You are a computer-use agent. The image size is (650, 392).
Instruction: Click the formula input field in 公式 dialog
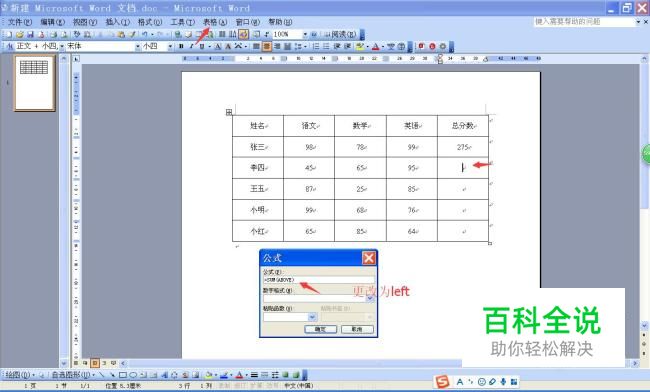coord(318,280)
